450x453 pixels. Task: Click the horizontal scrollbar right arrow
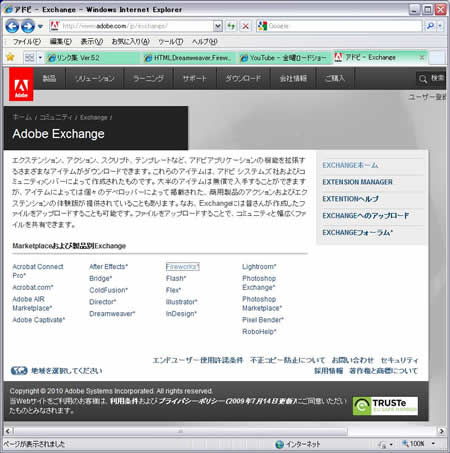tap(442, 431)
